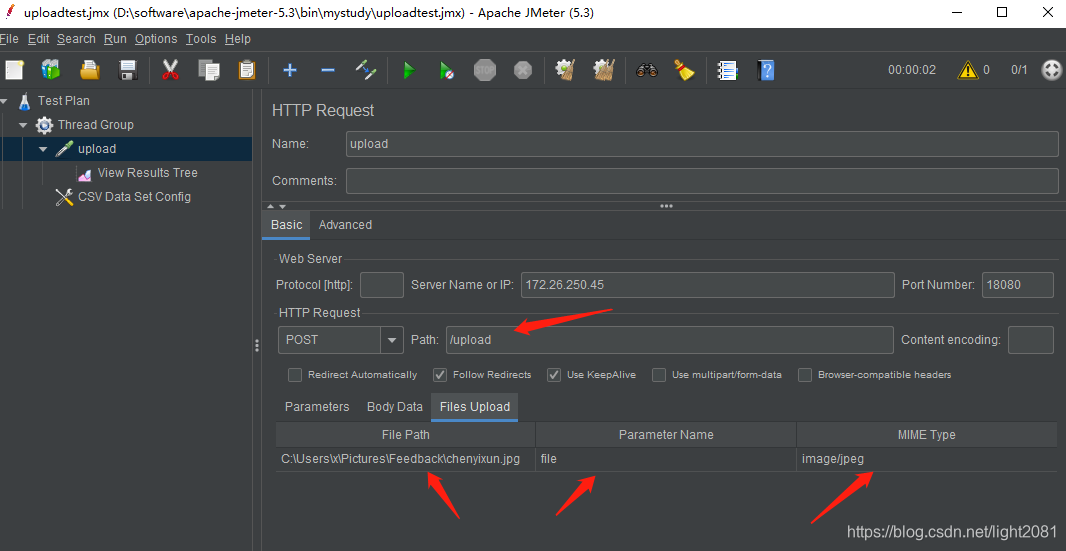Click the Copy toolbar icon

[x=209, y=69]
